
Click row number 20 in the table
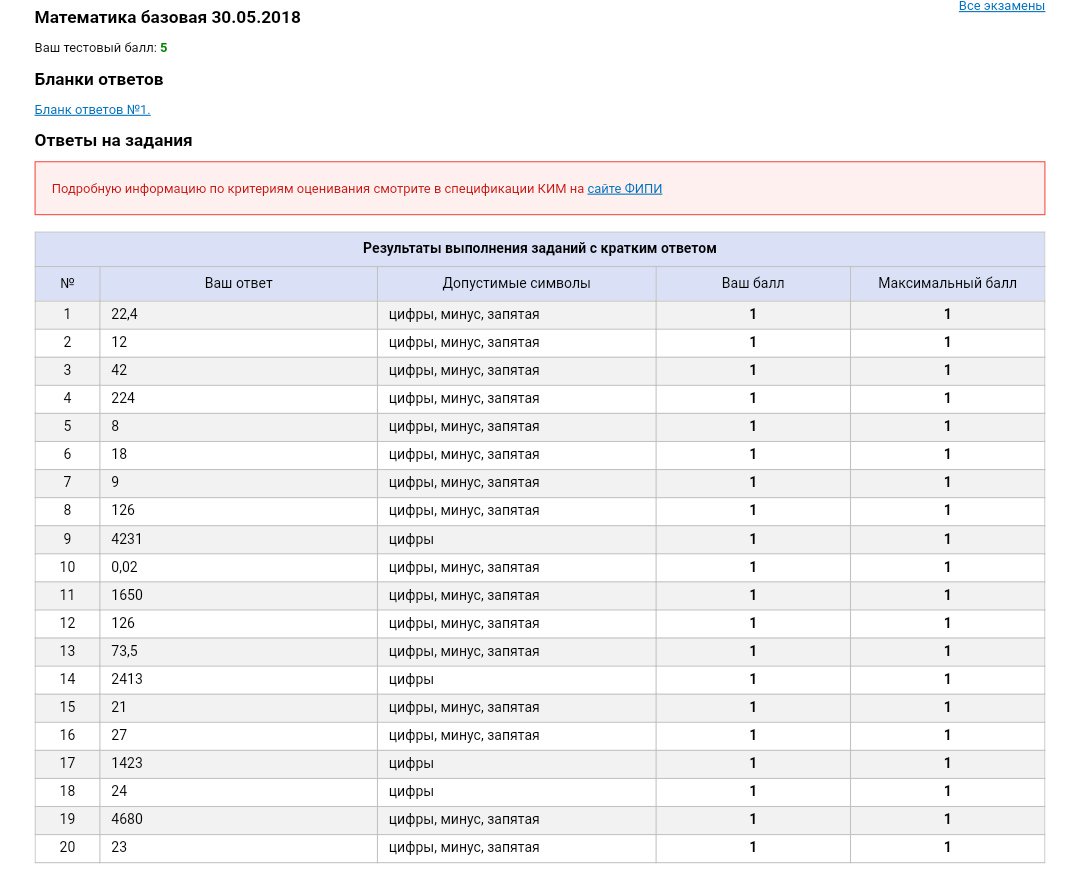click(68, 848)
